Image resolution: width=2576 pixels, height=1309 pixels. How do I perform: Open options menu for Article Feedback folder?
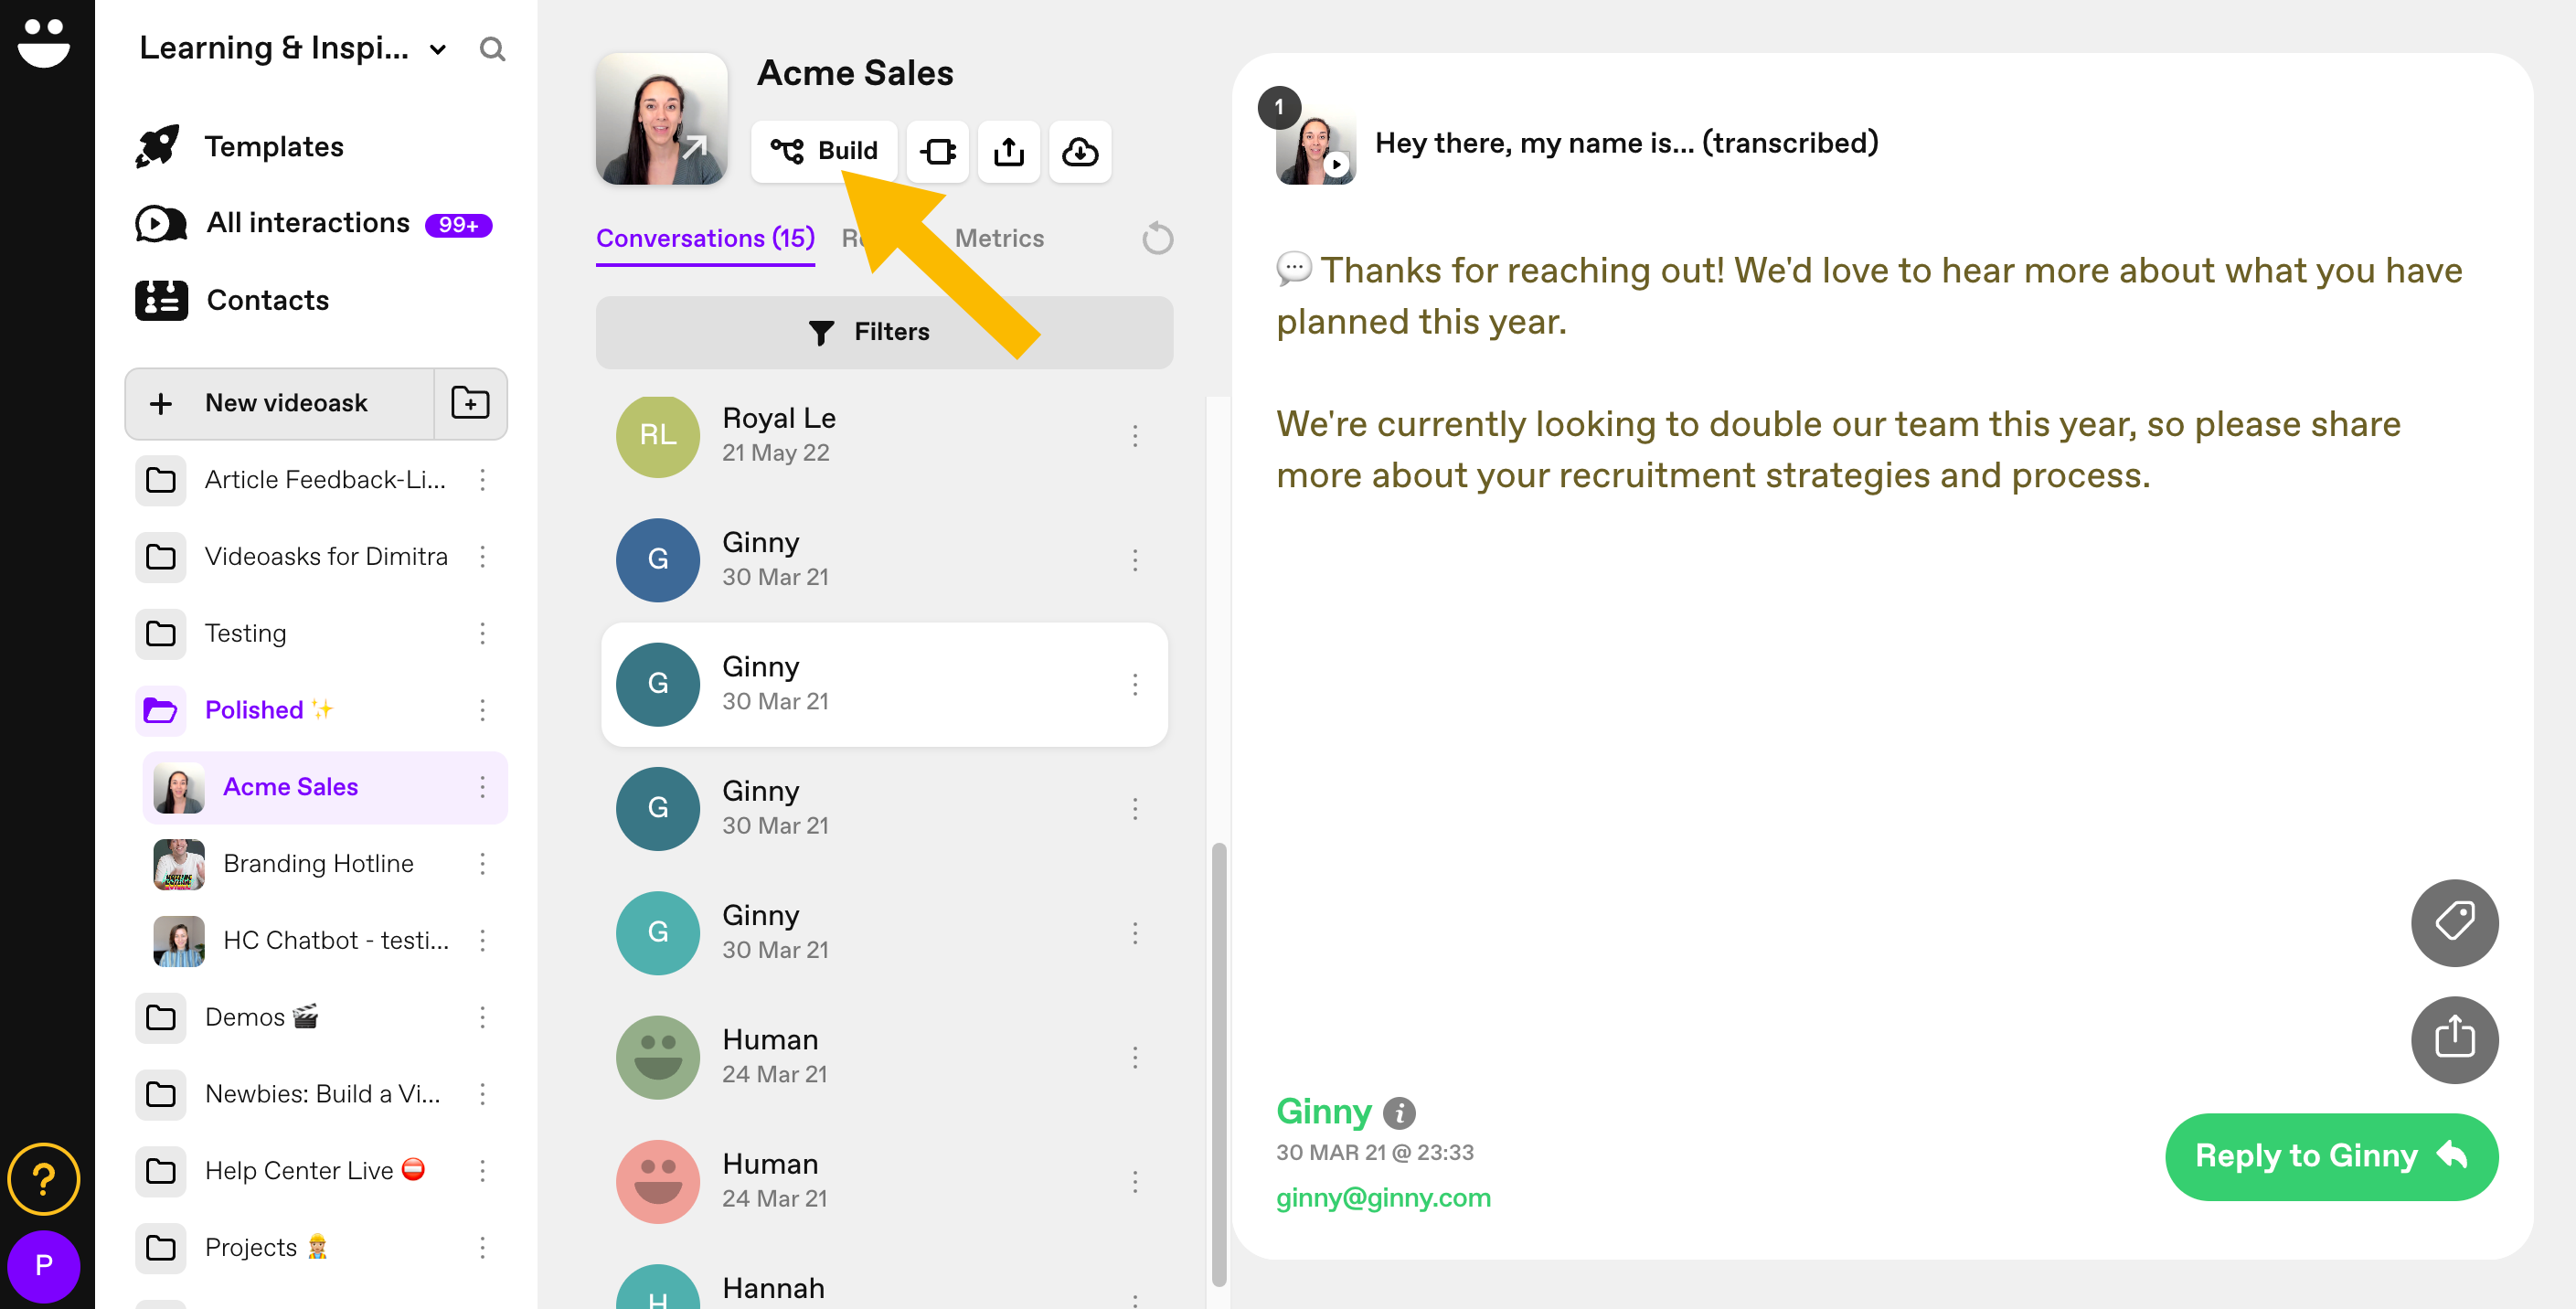tap(483, 480)
